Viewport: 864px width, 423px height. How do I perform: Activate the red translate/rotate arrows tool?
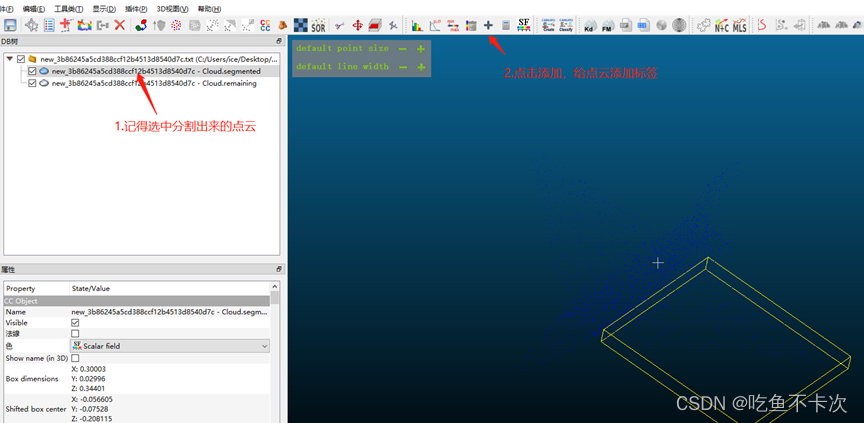coord(358,25)
